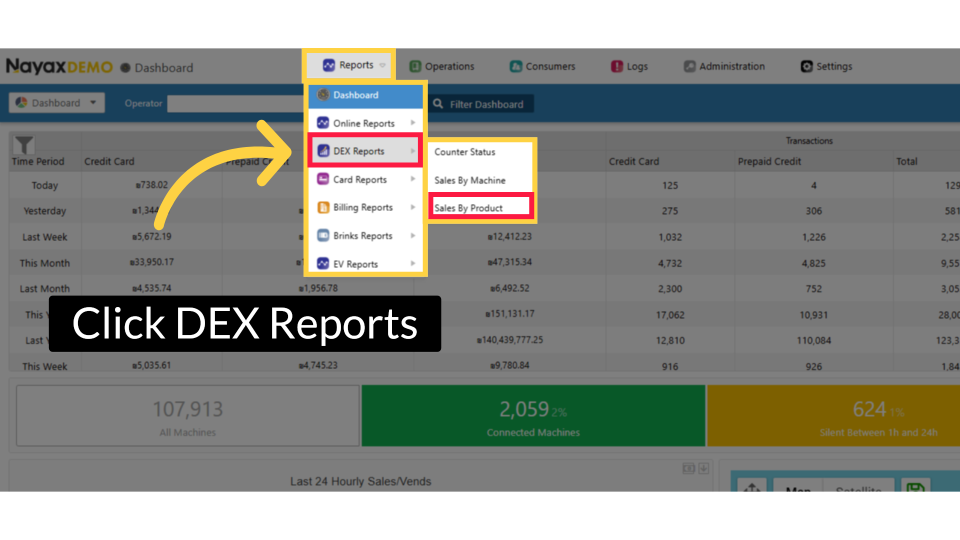The image size is (960, 540).
Task: Click the Settings icon in top bar
Action: tap(806, 67)
